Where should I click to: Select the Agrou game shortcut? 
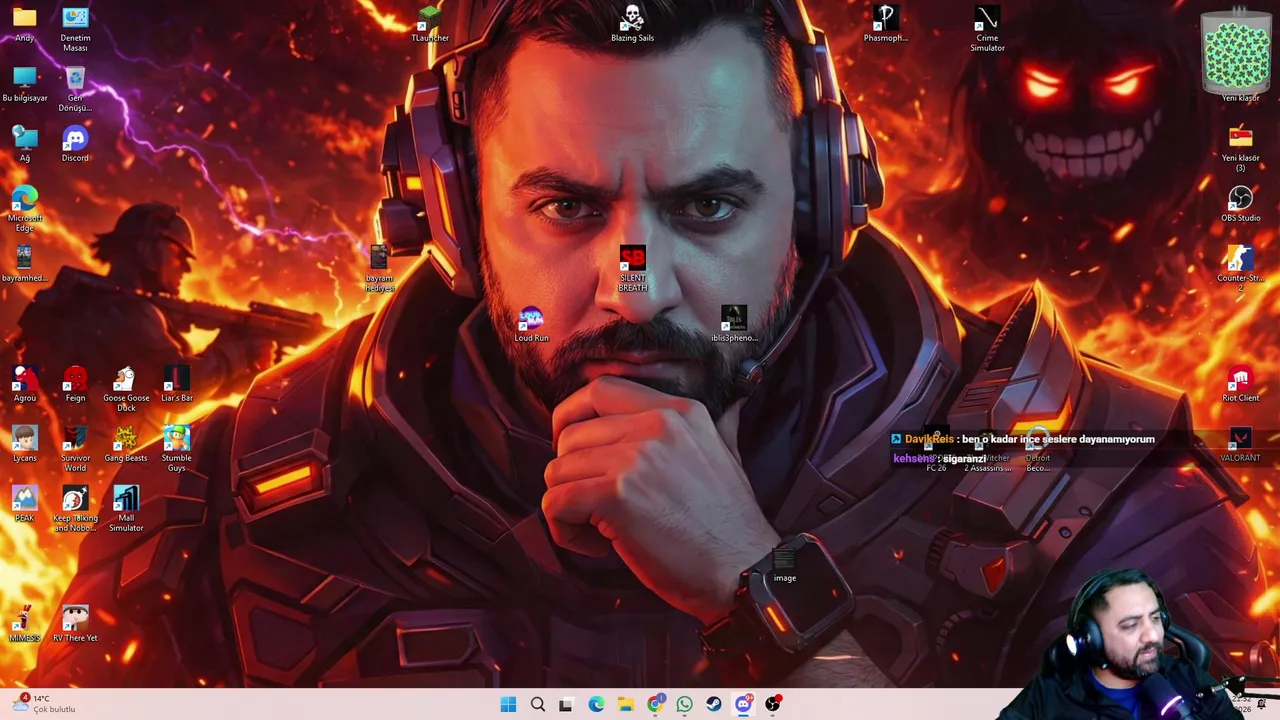(25, 385)
